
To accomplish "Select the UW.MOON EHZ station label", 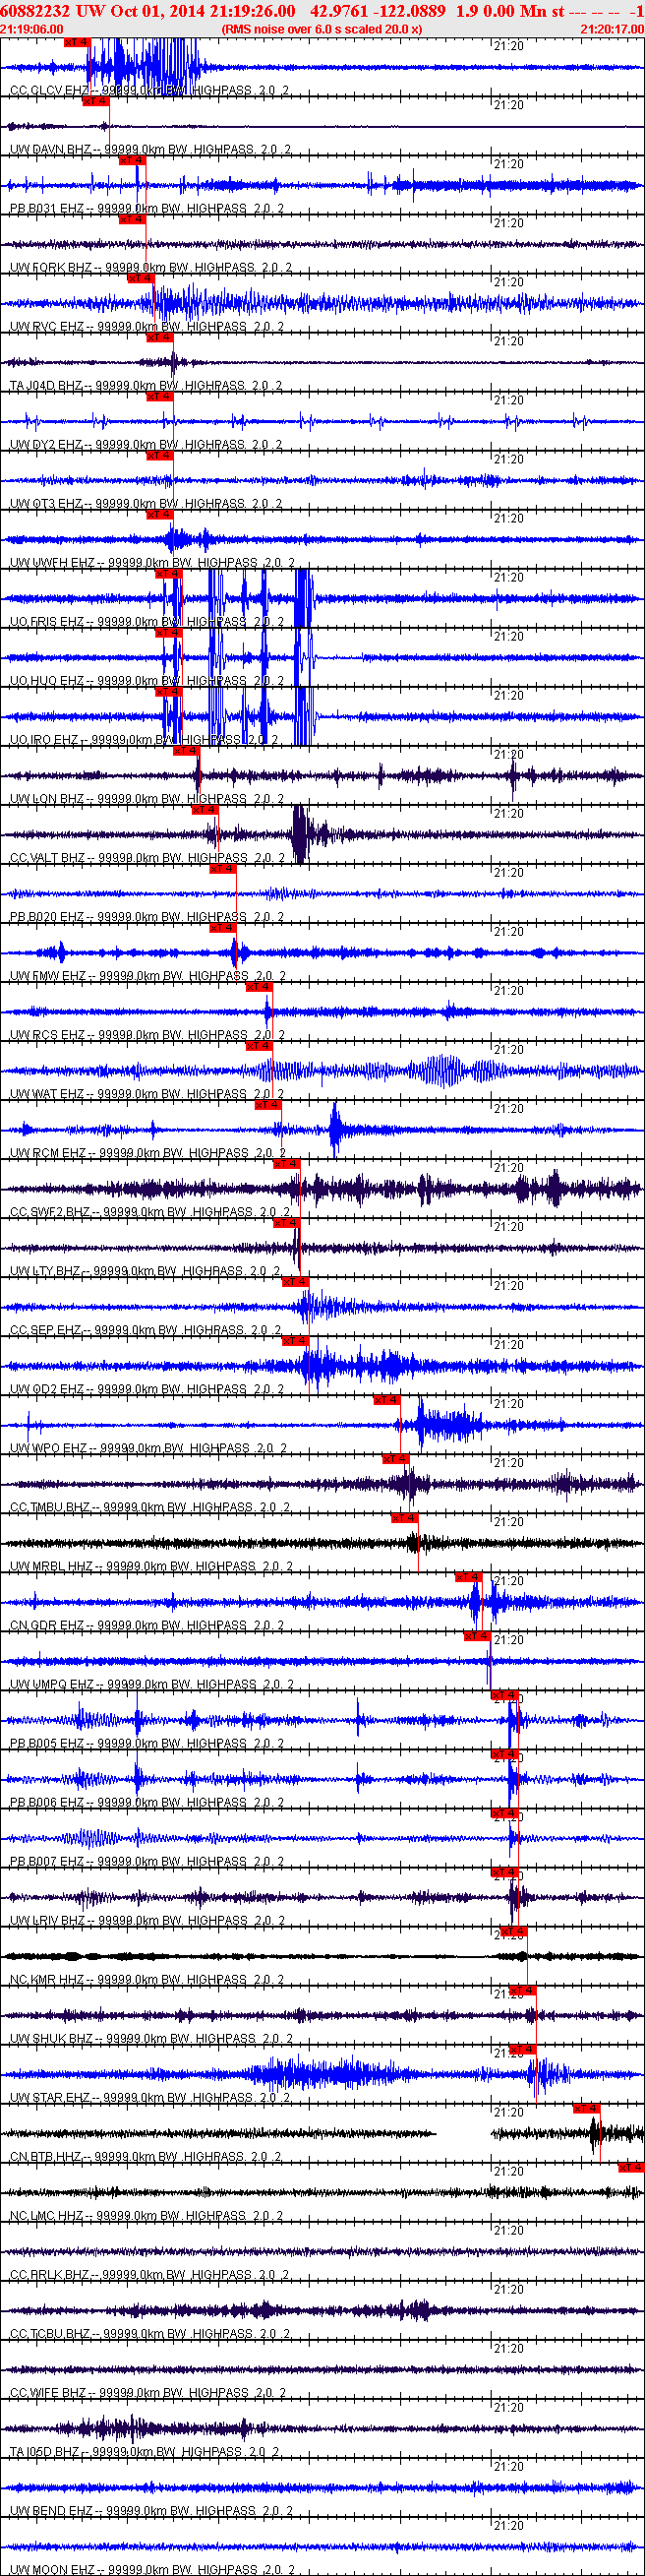I will [52, 2569].
